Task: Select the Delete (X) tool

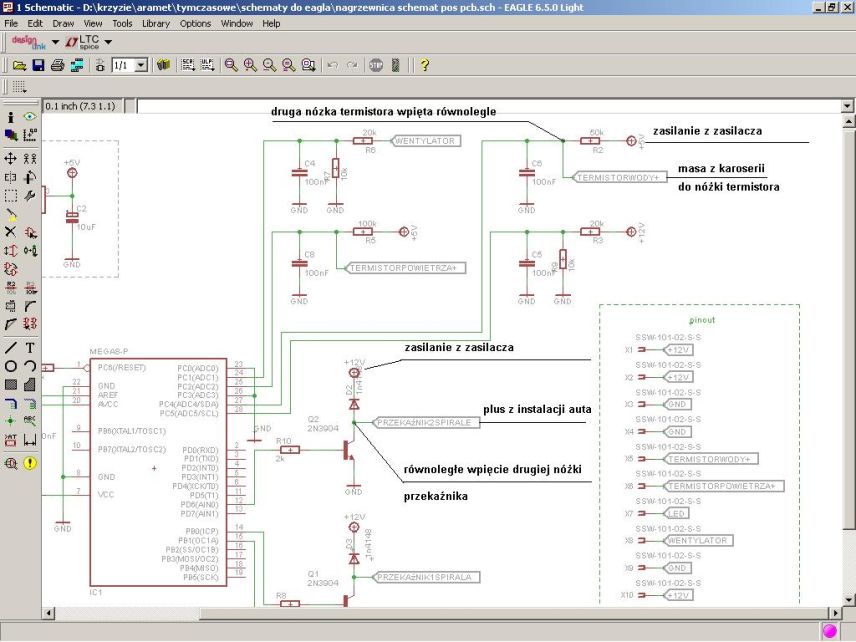Action: pyautogui.click(x=11, y=231)
